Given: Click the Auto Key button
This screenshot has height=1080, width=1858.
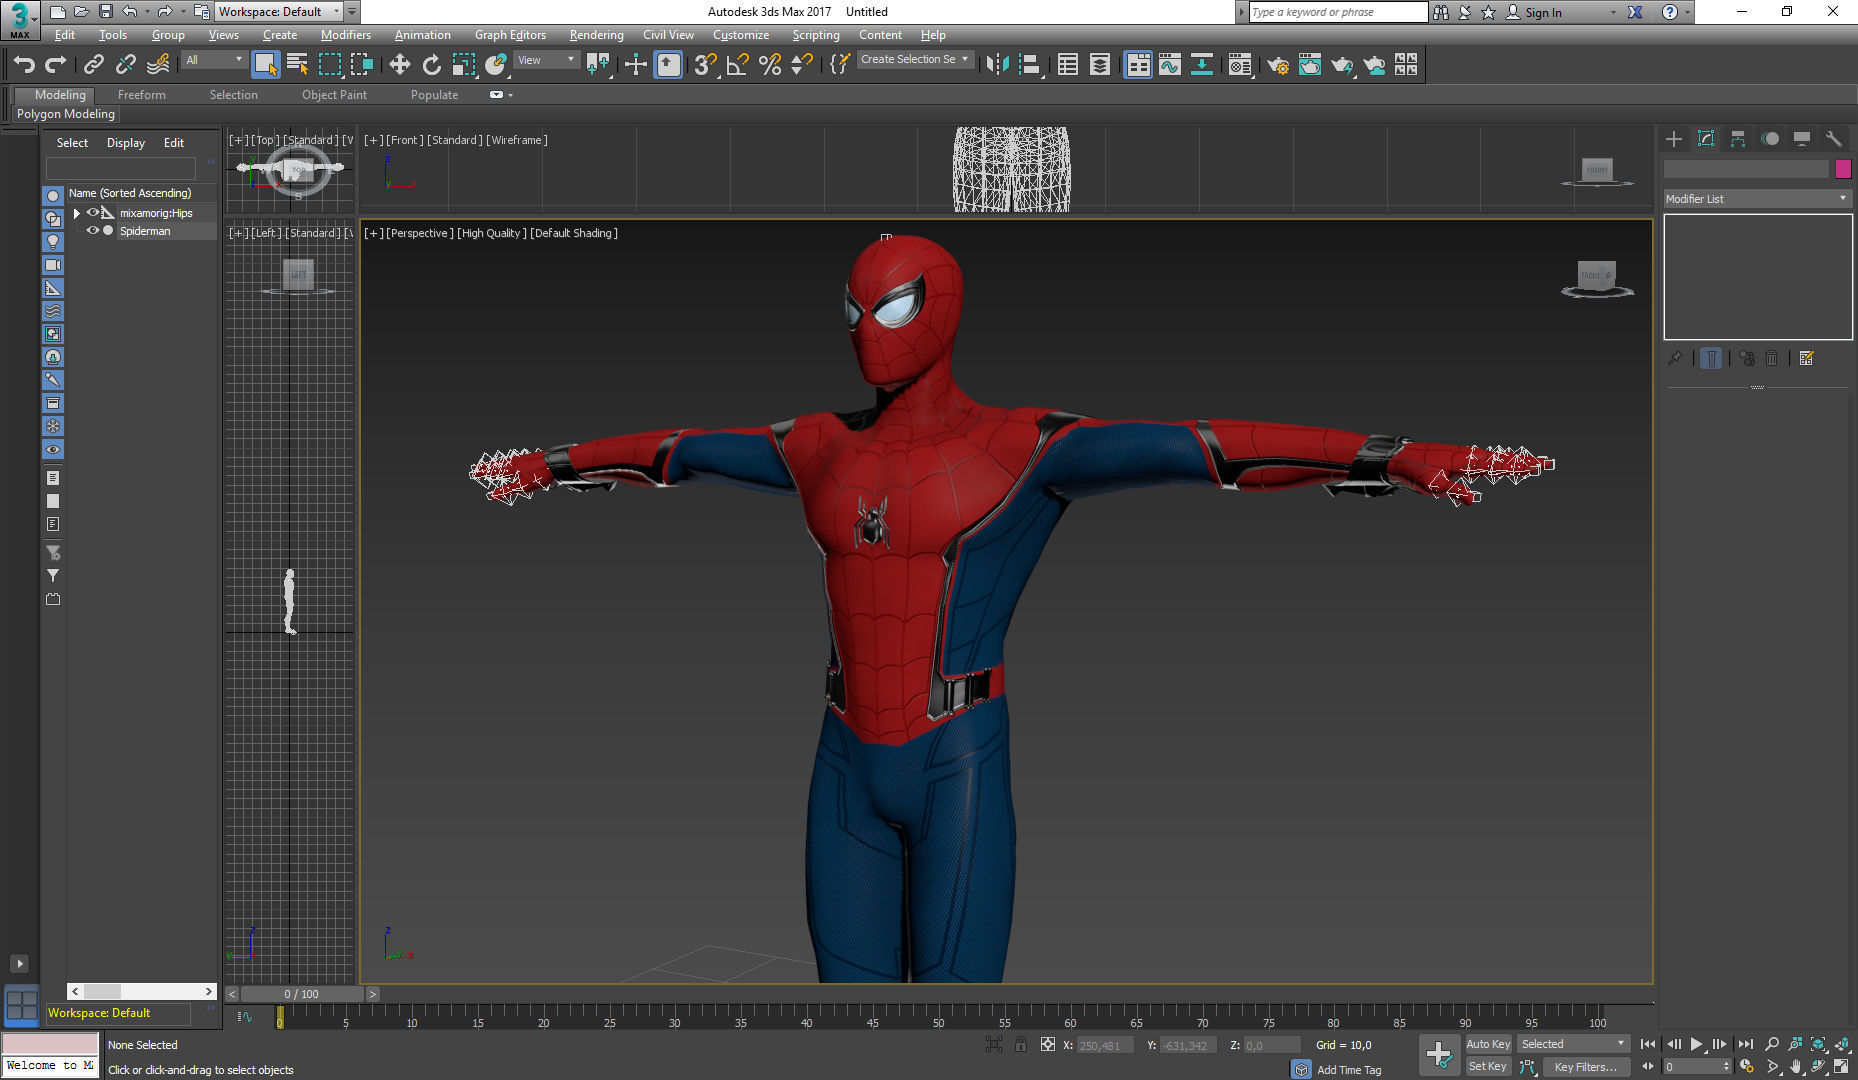Looking at the screenshot, I should pos(1488,1044).
